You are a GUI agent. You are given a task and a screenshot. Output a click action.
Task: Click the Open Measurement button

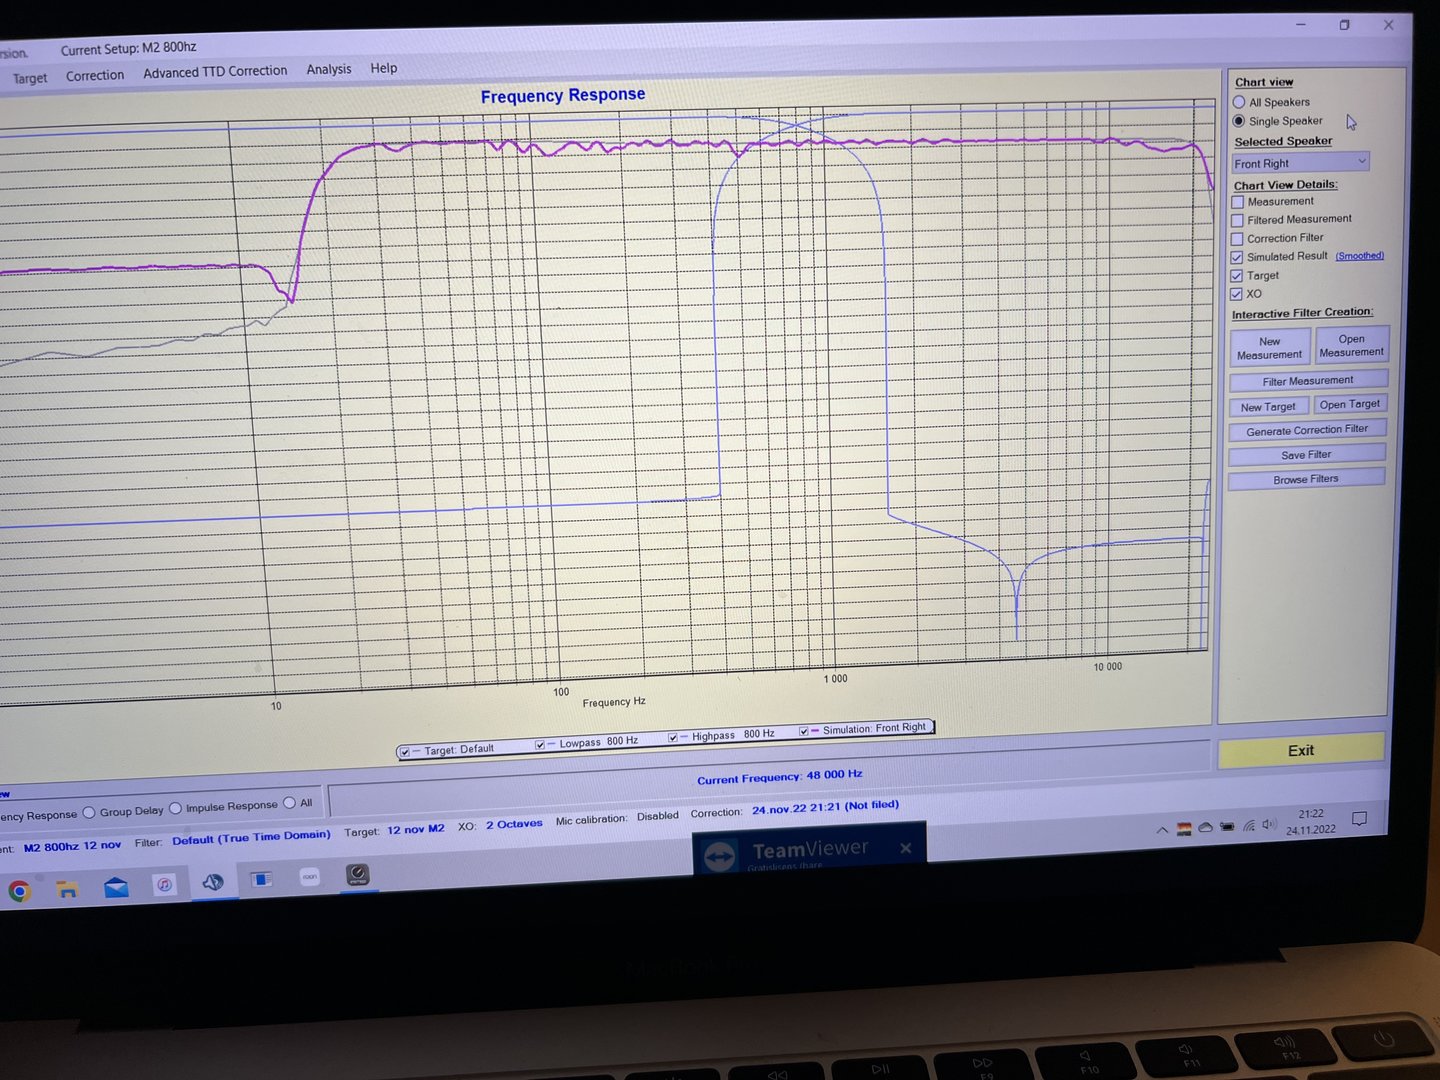click(1352, 345)
